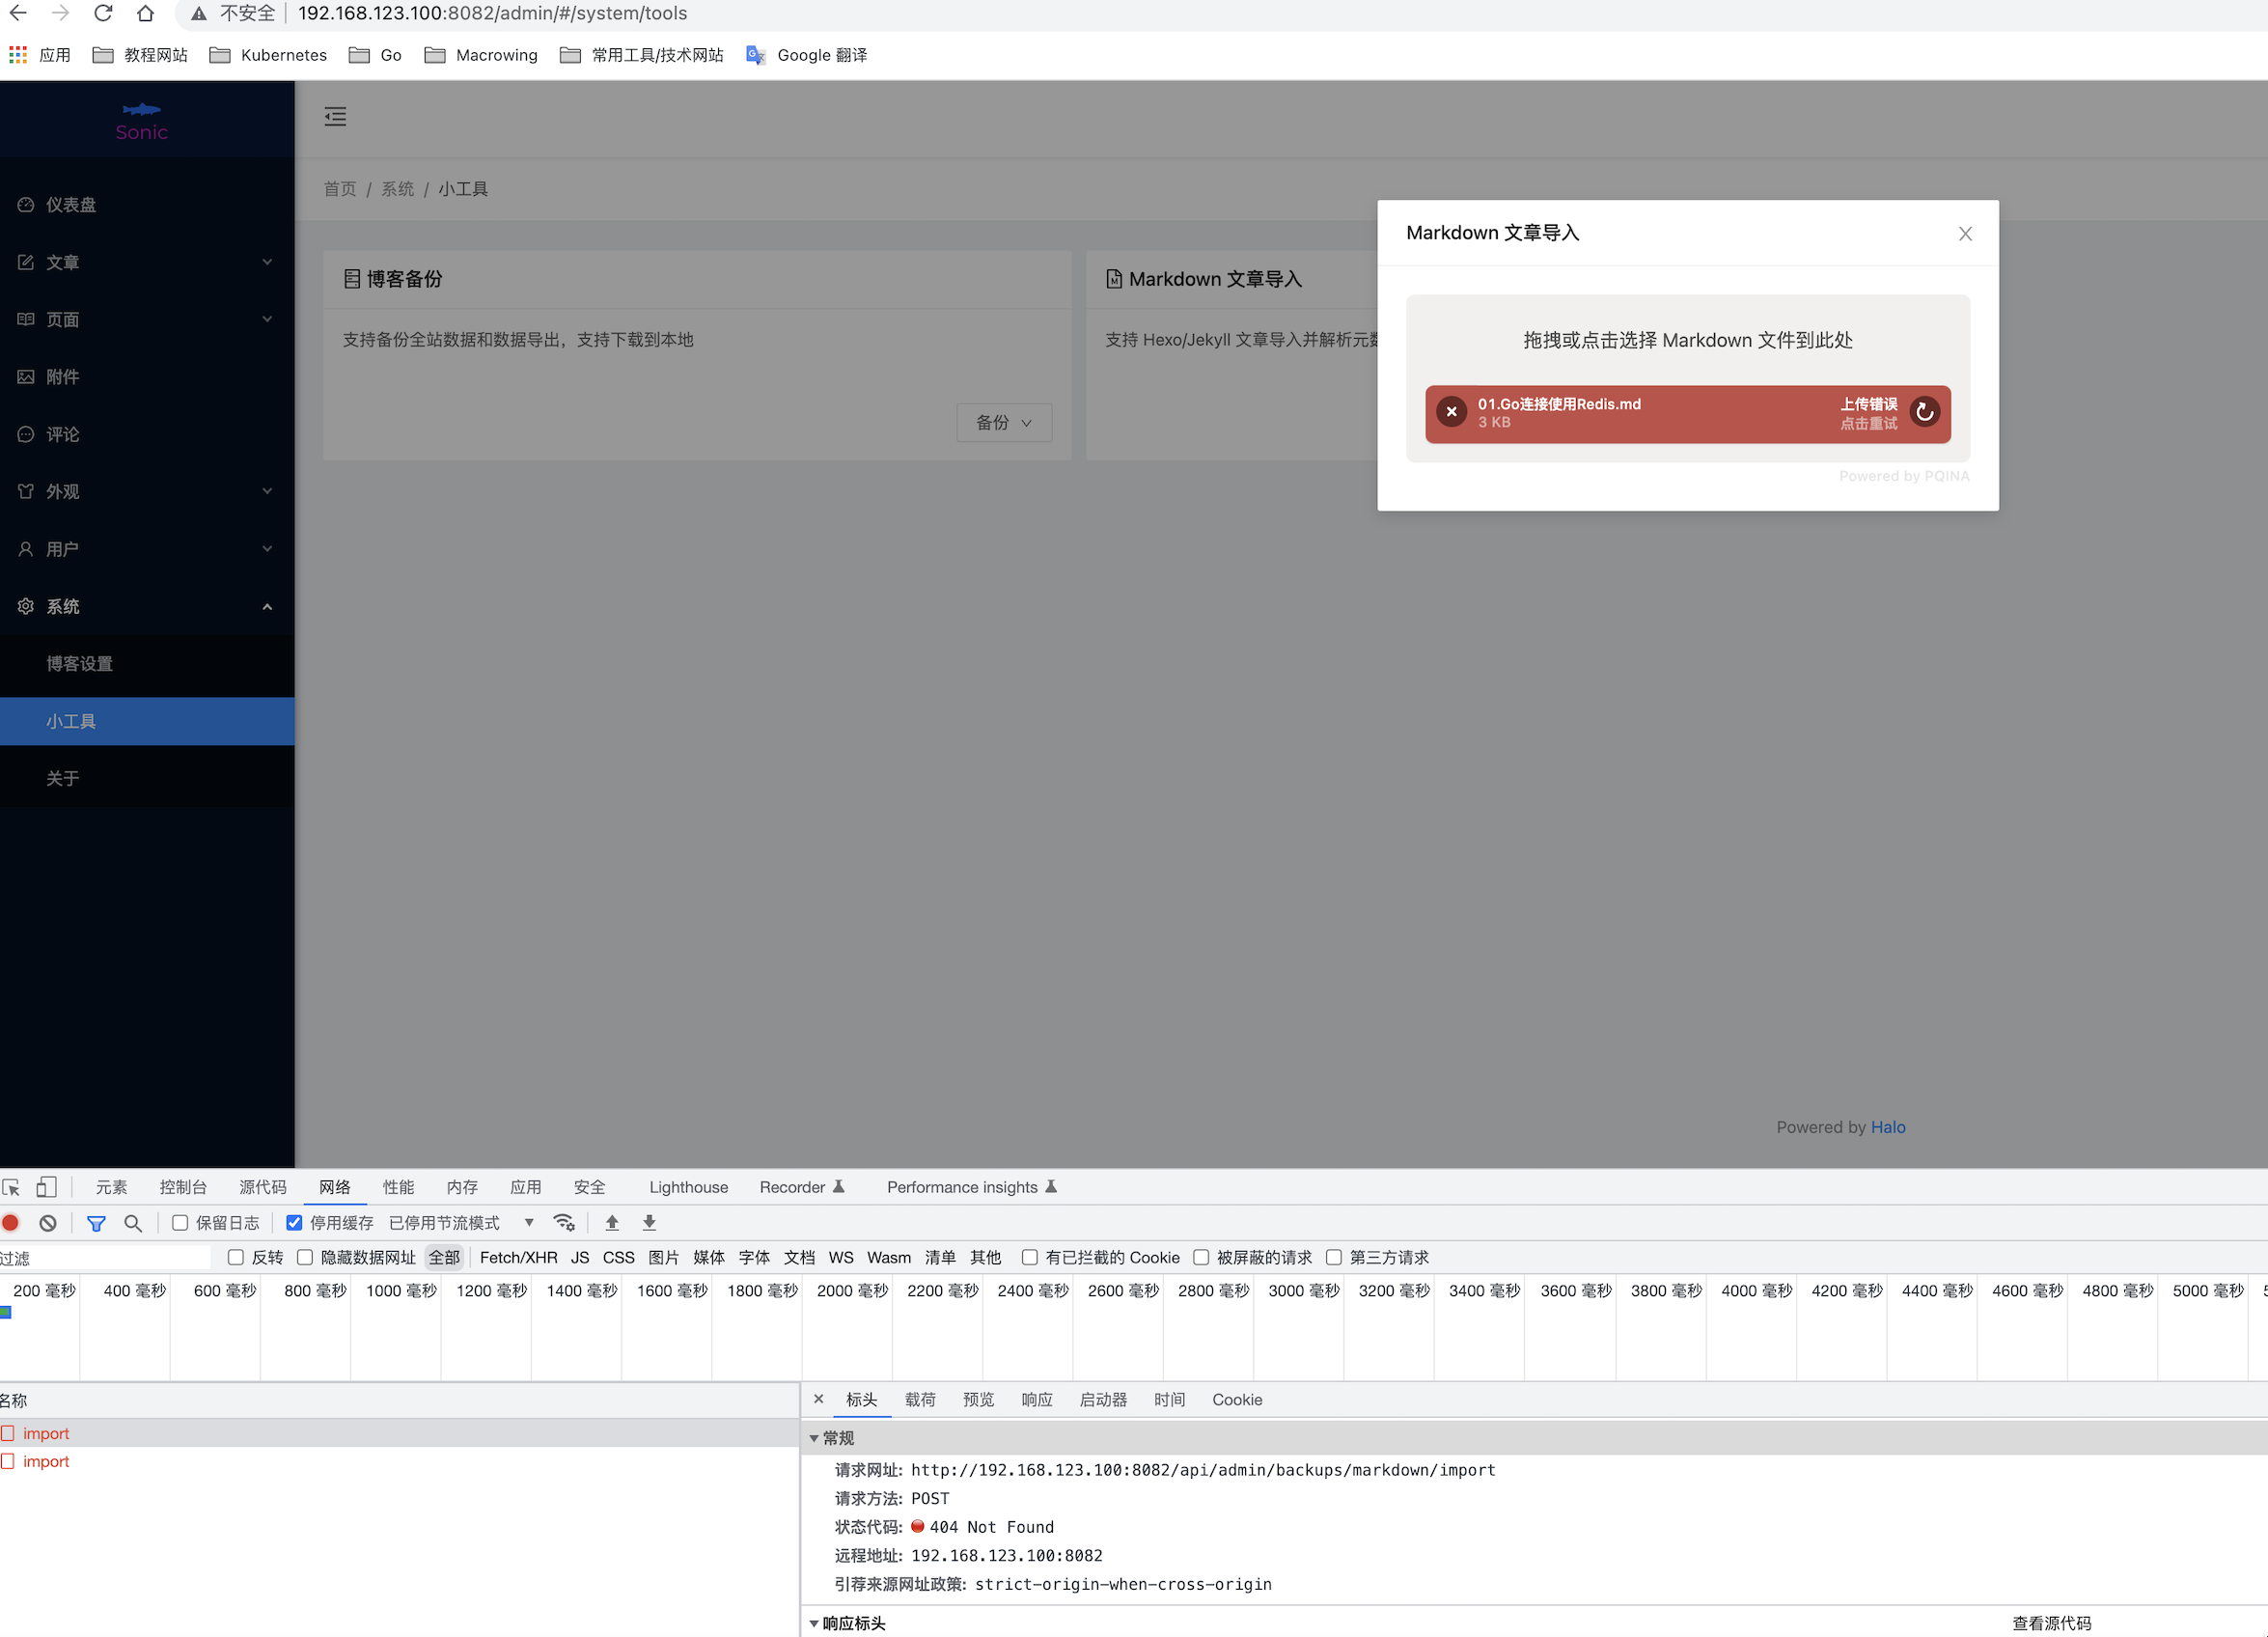Image resolution: width=2268 pixels, height=1637 pixels.
Task: Close the Markdown 文章导入 dialog
Action: point(1965,233)
